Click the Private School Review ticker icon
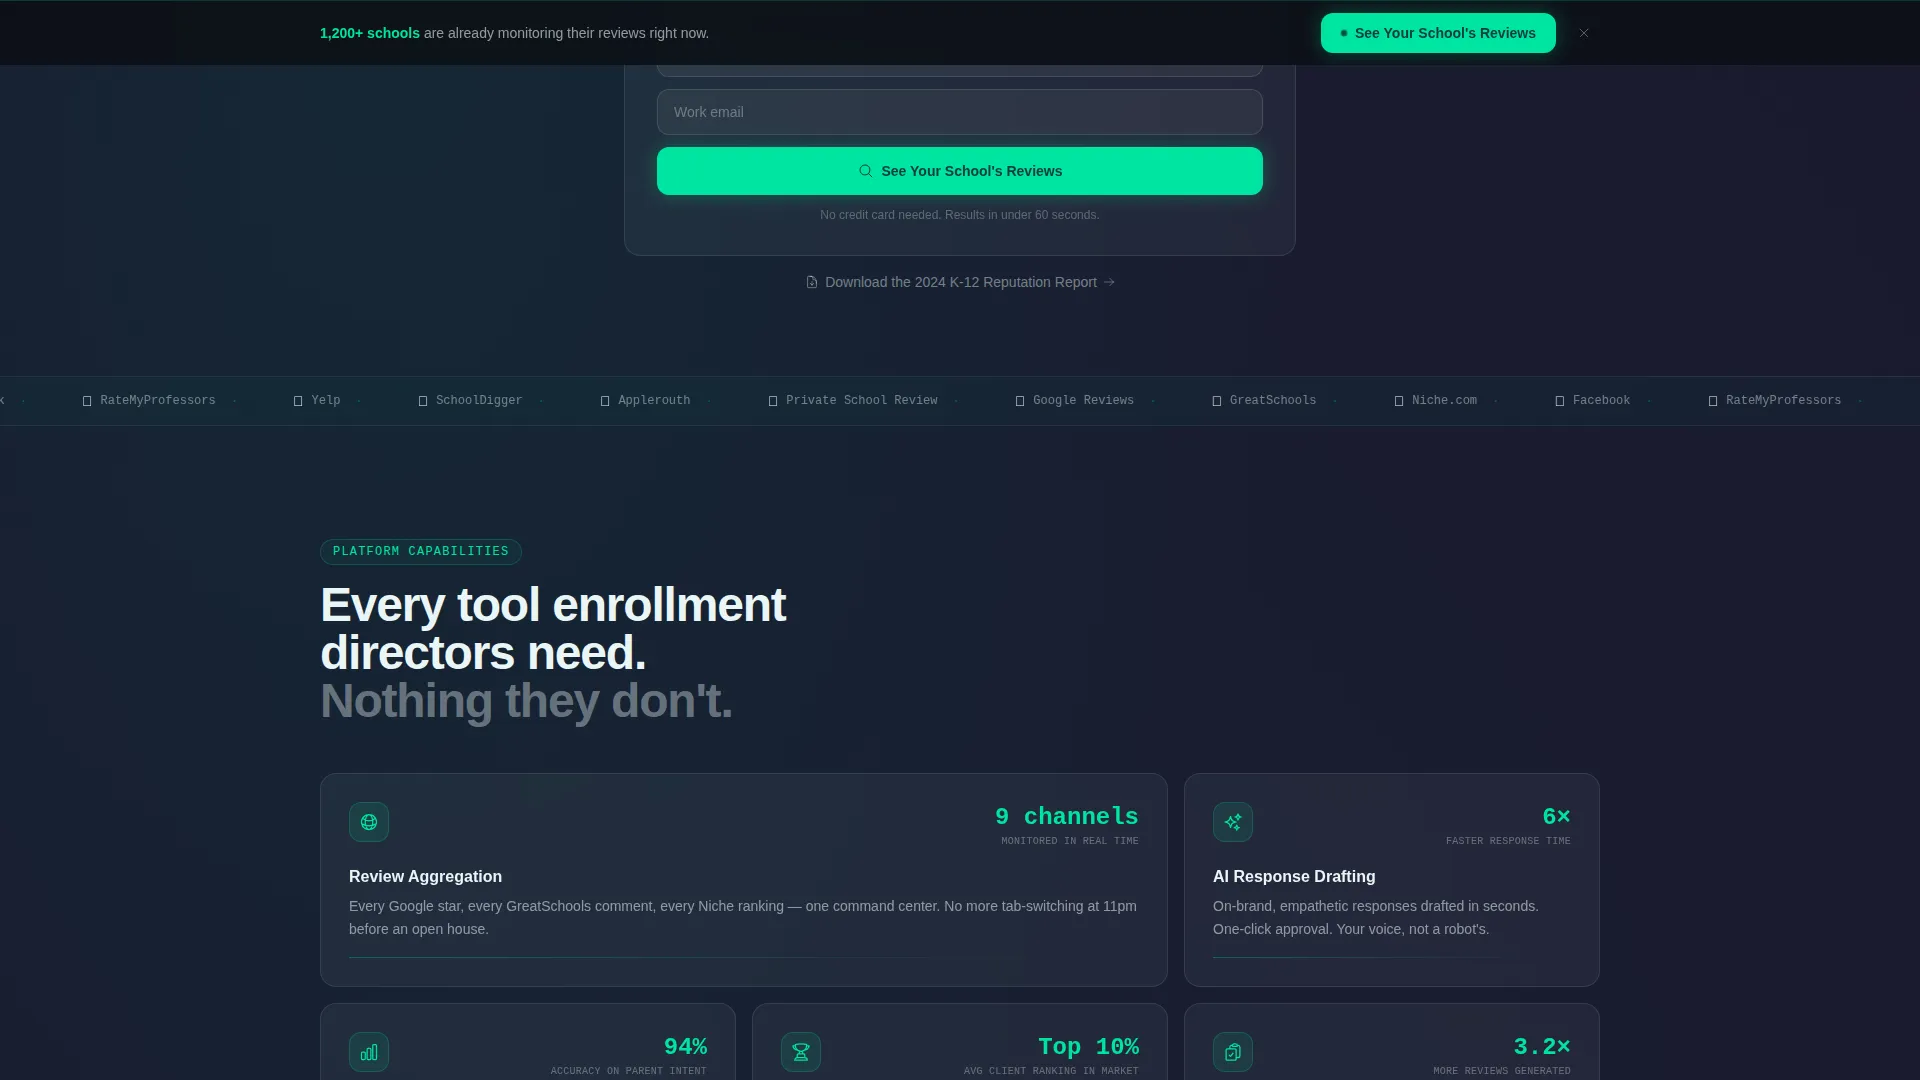Screen dimensions: 1920x1080 (773, 401)
